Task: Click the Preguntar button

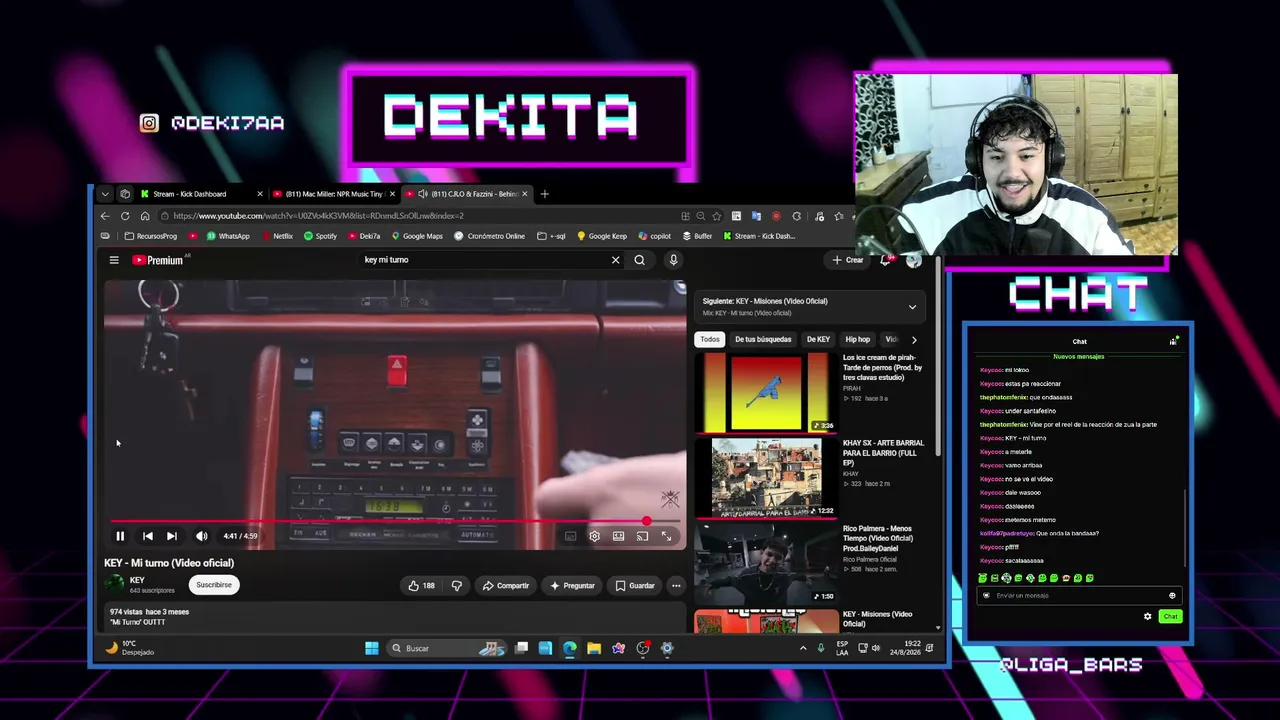Action: (x=572, y=585)
